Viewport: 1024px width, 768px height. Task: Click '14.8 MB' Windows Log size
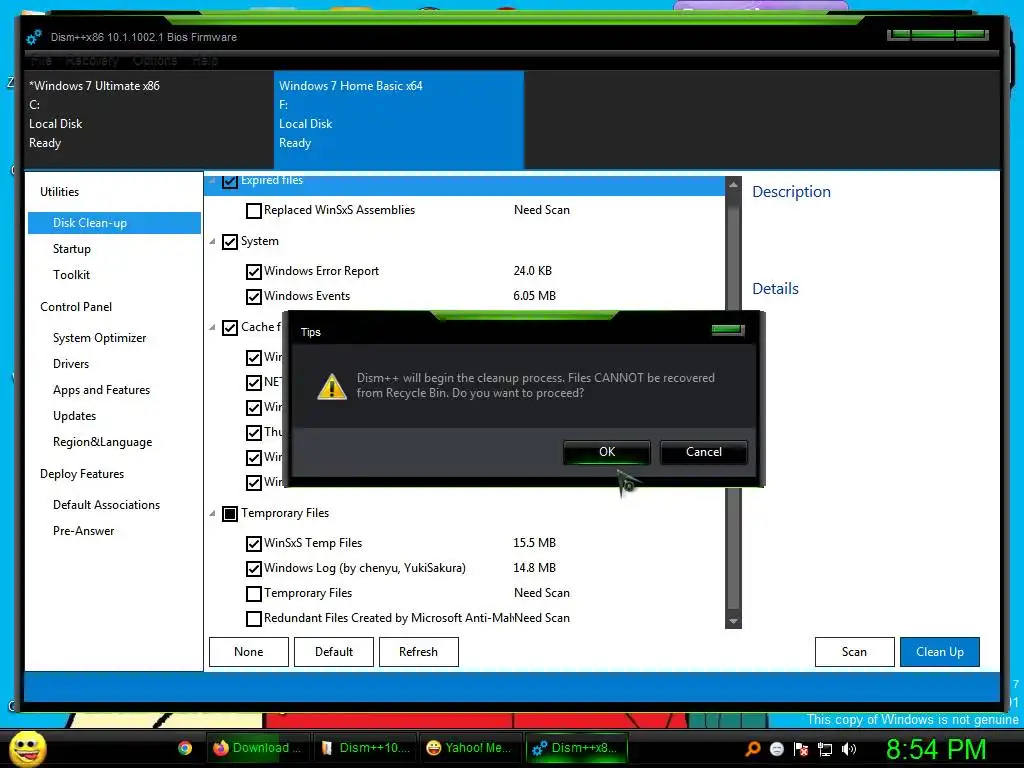[x=534, y=568]
